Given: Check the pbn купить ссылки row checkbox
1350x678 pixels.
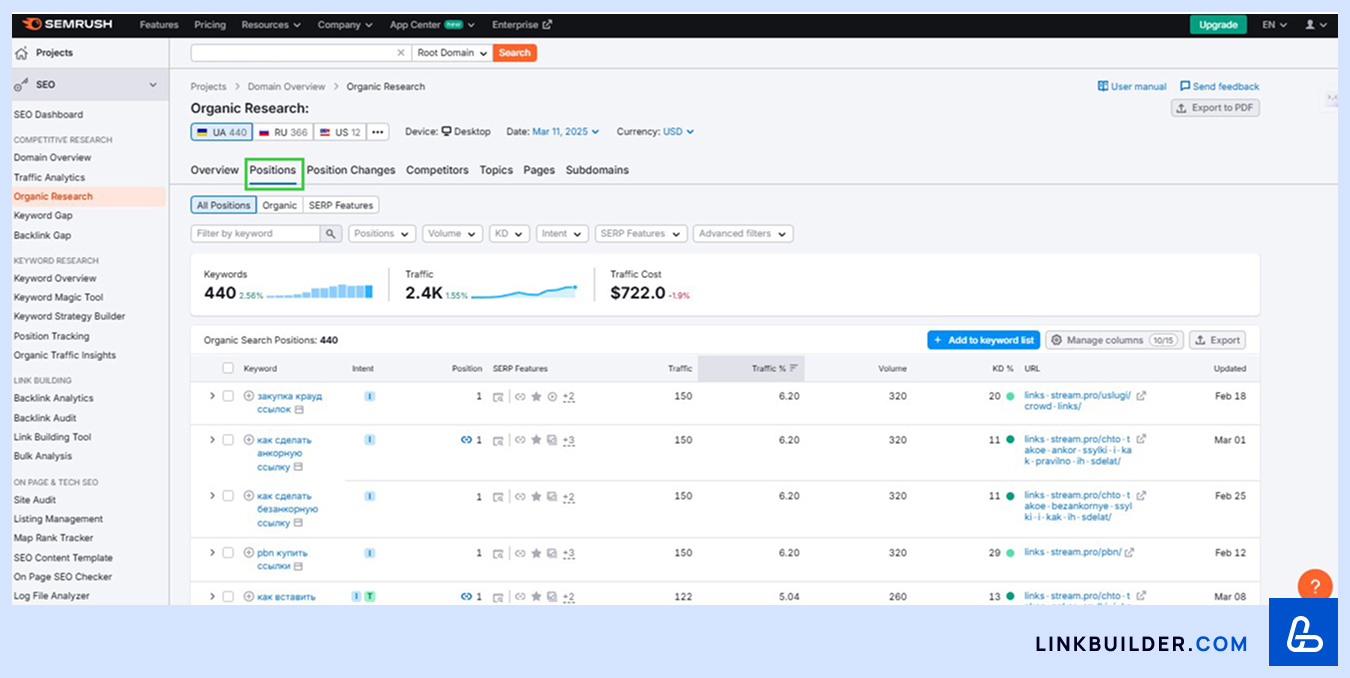Looking at the screenshot, I should point(228,552).
